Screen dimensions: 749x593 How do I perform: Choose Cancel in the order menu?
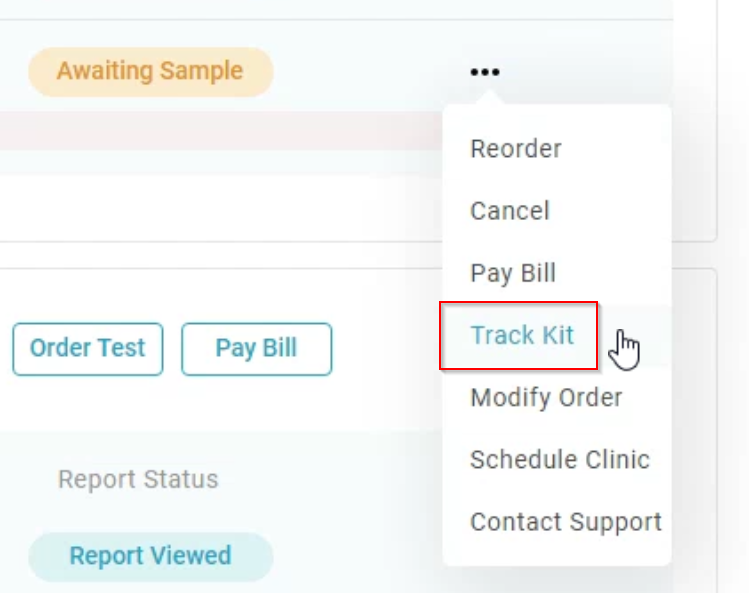(510, 211)
